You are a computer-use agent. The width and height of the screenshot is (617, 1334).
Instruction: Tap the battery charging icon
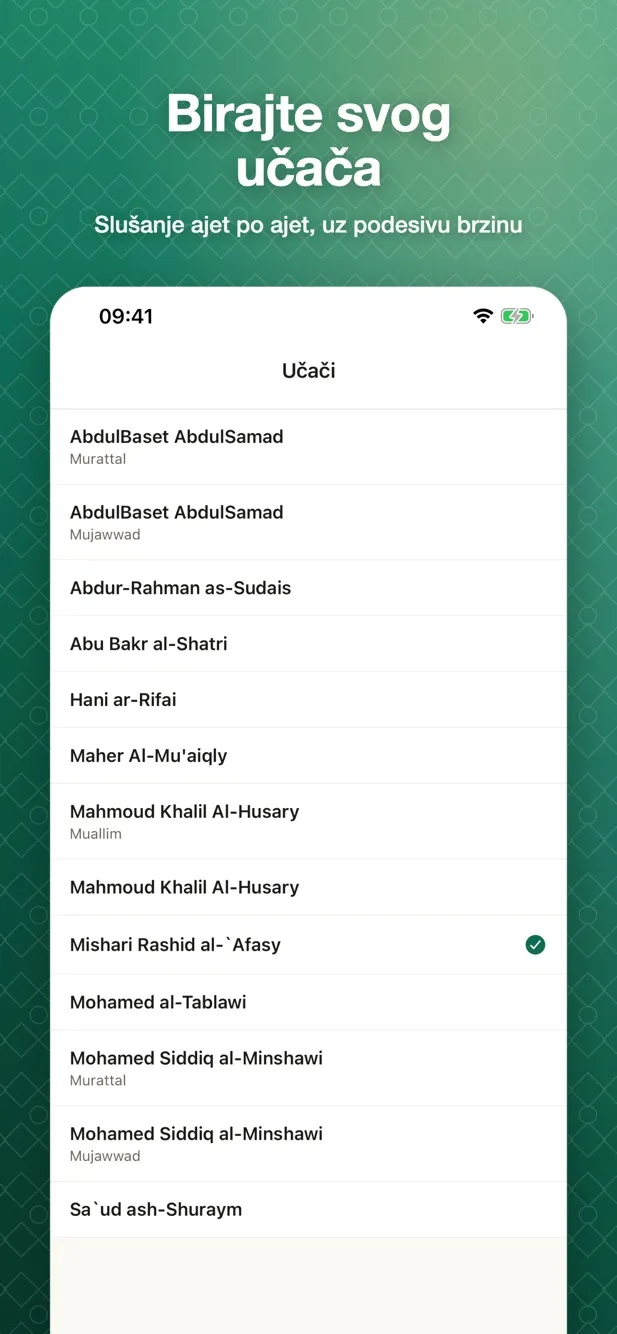click(517, 316)
